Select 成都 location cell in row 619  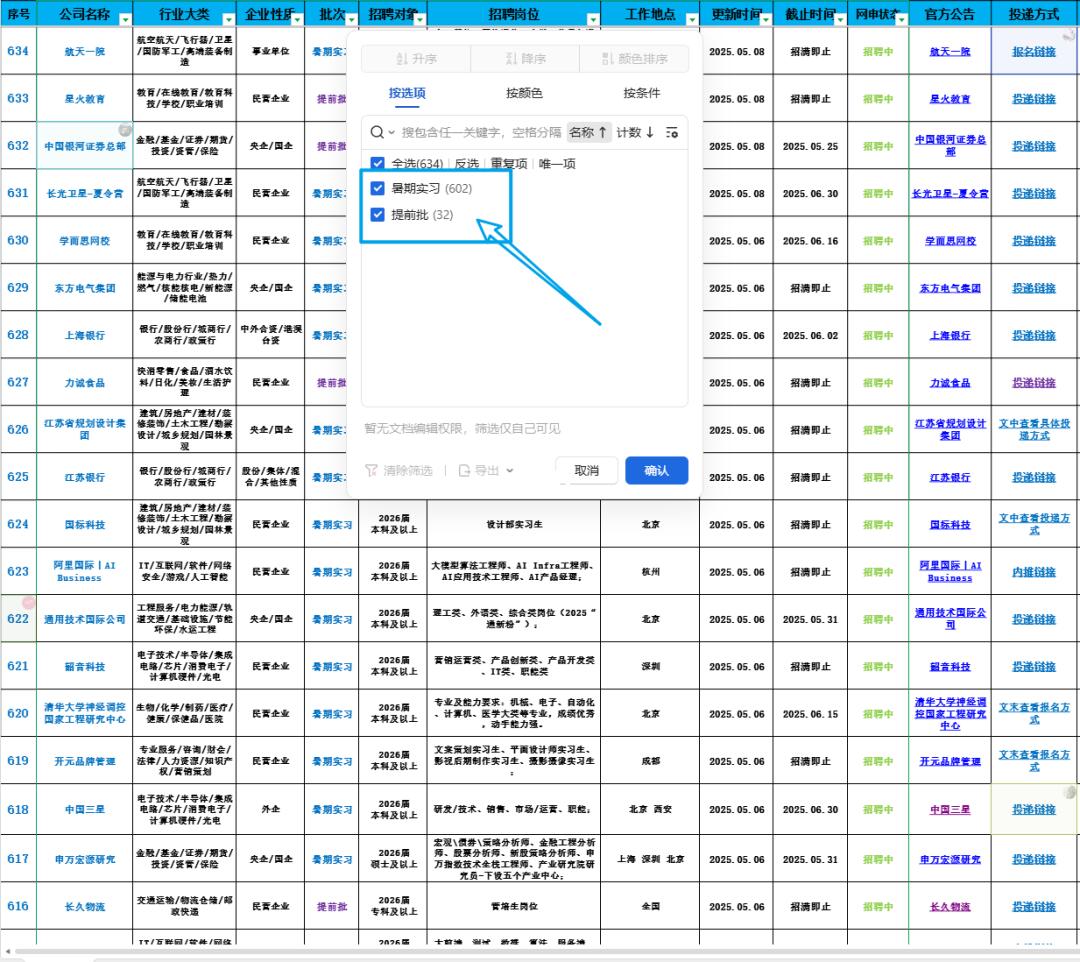[x=650, y=761]
